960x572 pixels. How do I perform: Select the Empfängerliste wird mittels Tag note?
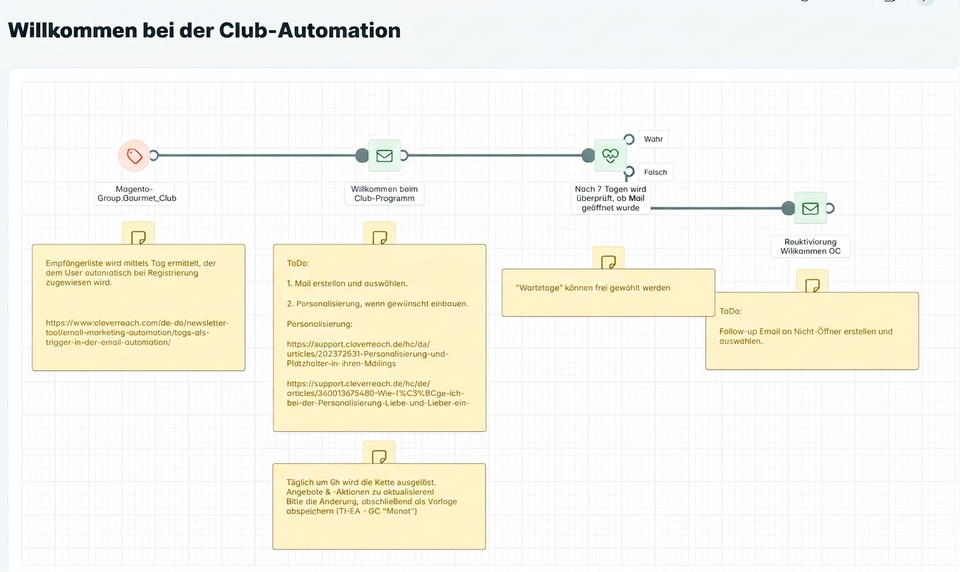coord(138,307)
